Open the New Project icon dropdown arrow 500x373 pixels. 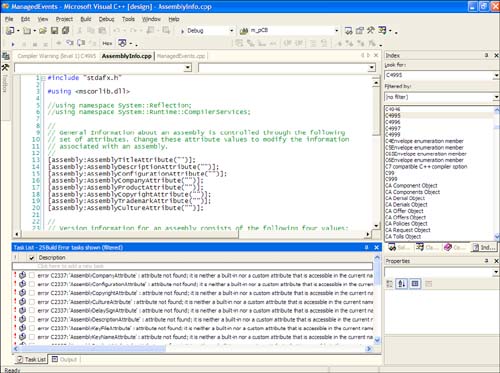click(18, 31)
